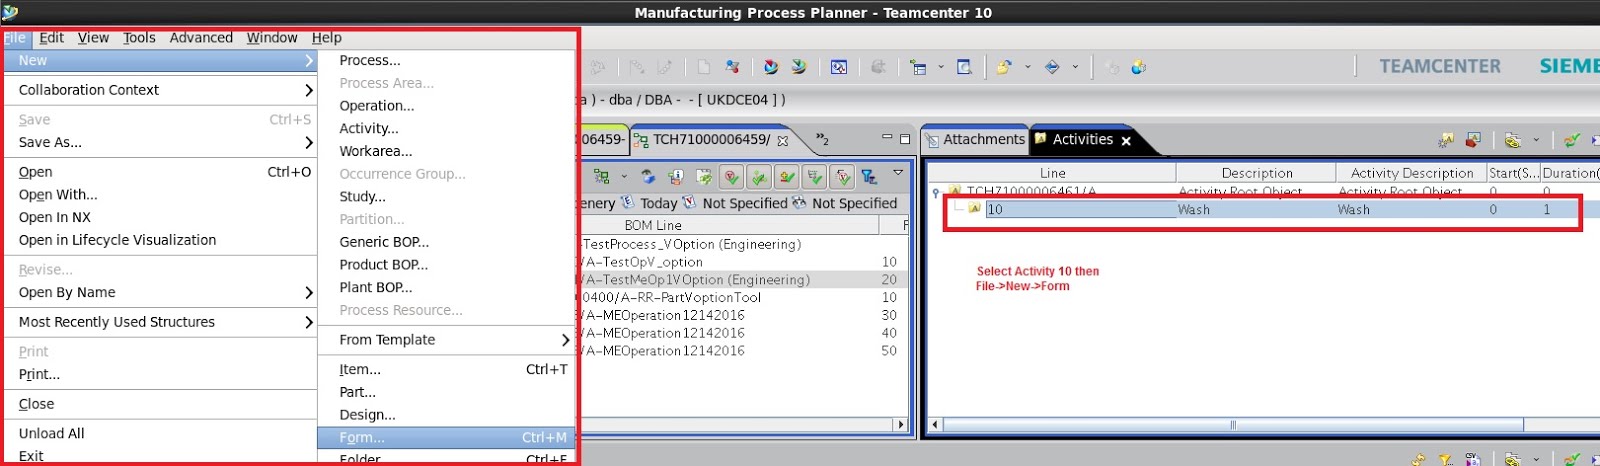Choose Activity... in the New submenu
The width and height of the screenshot is (1600, 466).
369,128
